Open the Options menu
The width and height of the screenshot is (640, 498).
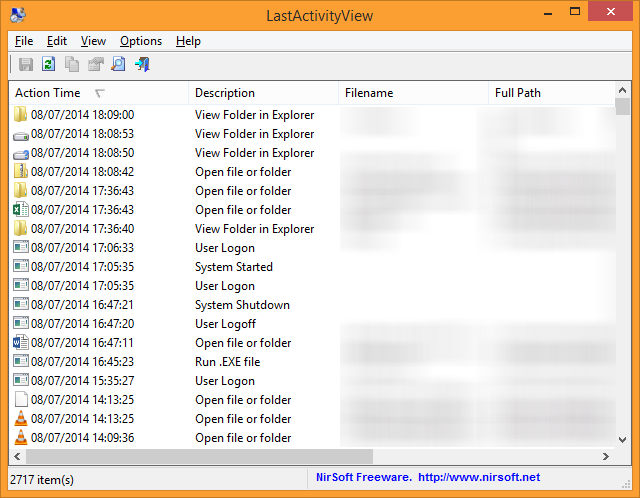pyautogui.click(x=141, y=41)
